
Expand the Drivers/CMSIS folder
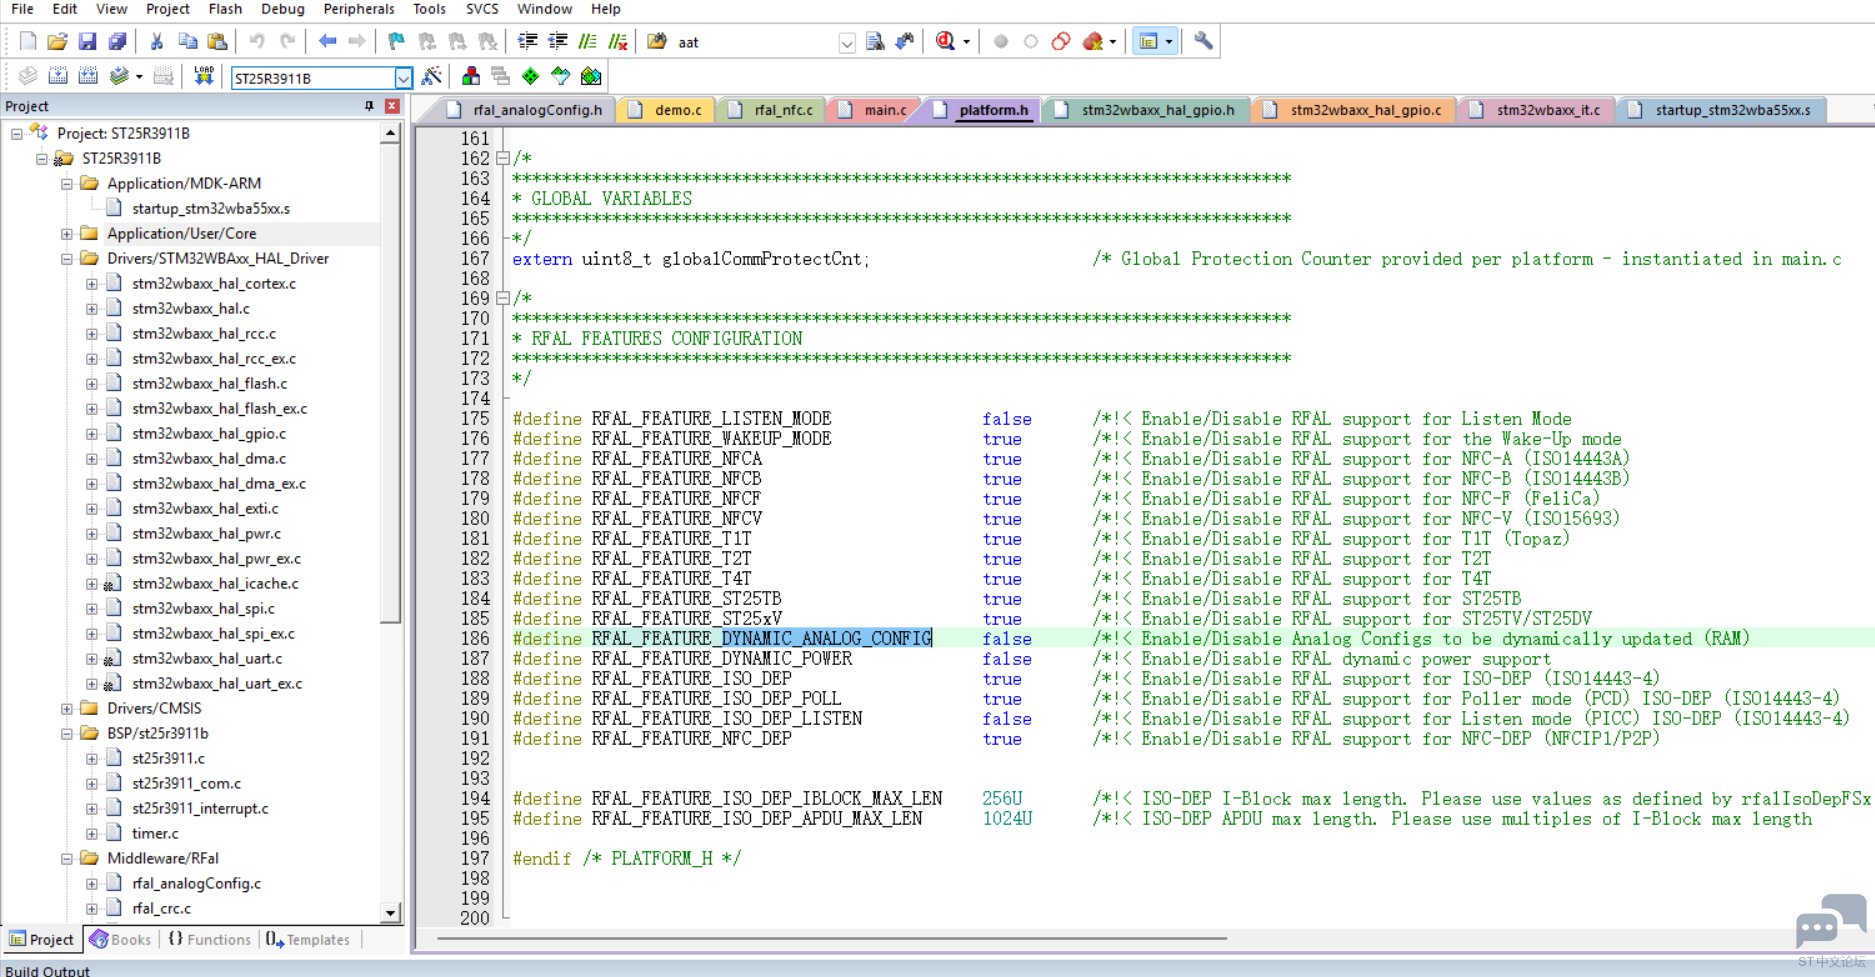coord(67,709)
